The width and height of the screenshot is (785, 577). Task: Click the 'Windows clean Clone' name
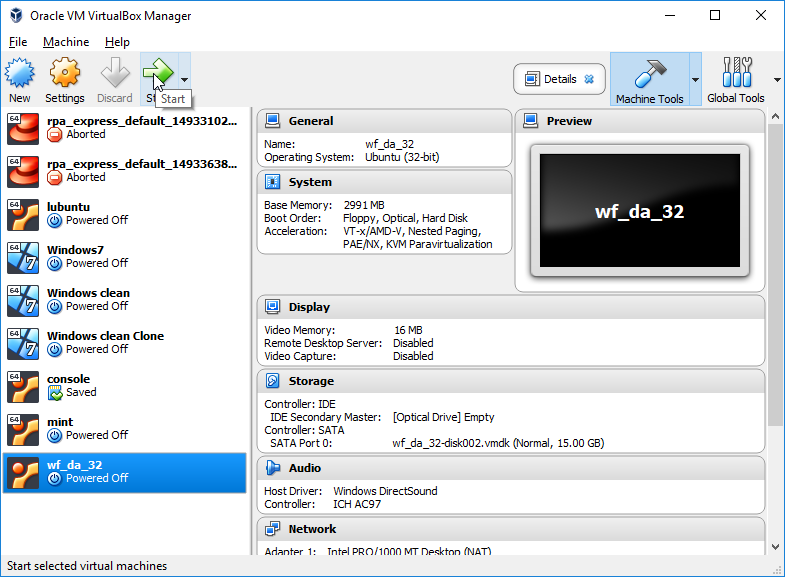[x=105, y=336]
